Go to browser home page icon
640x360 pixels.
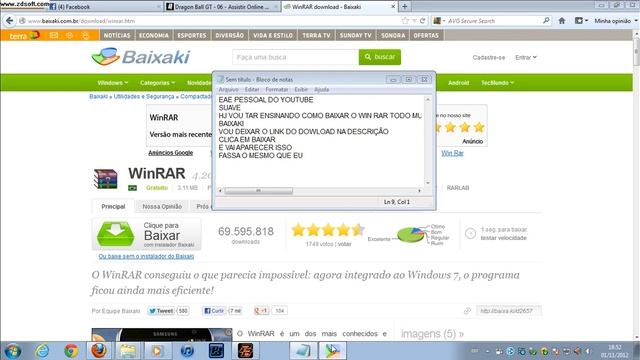coord(562,20)
